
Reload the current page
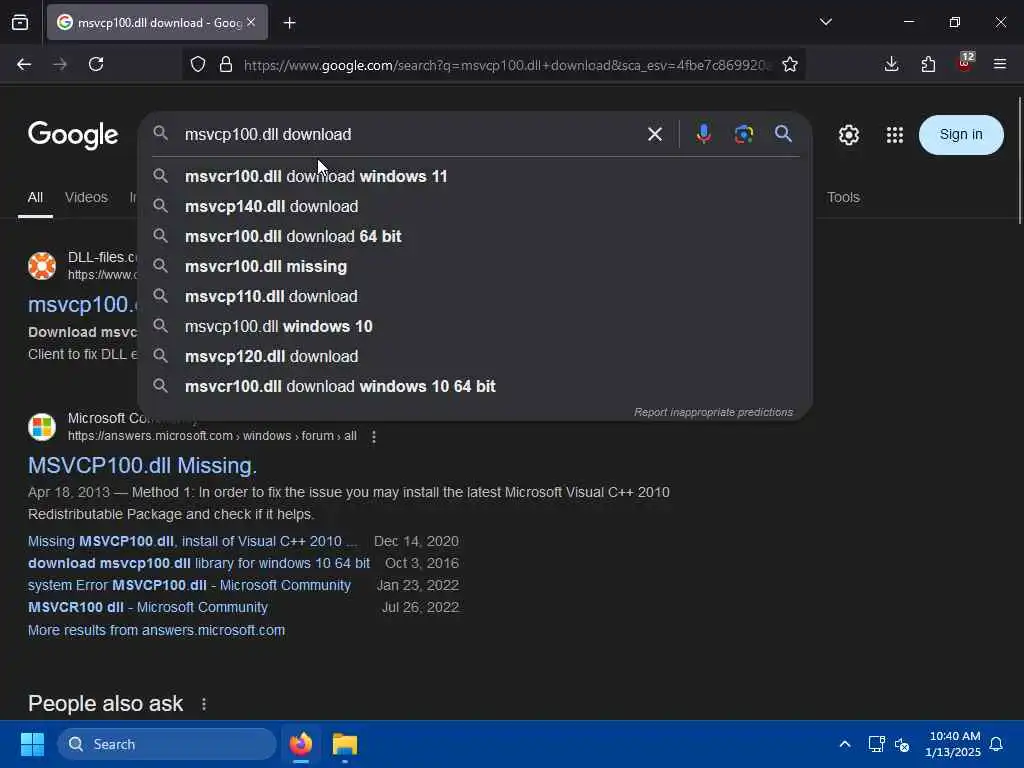96,64
